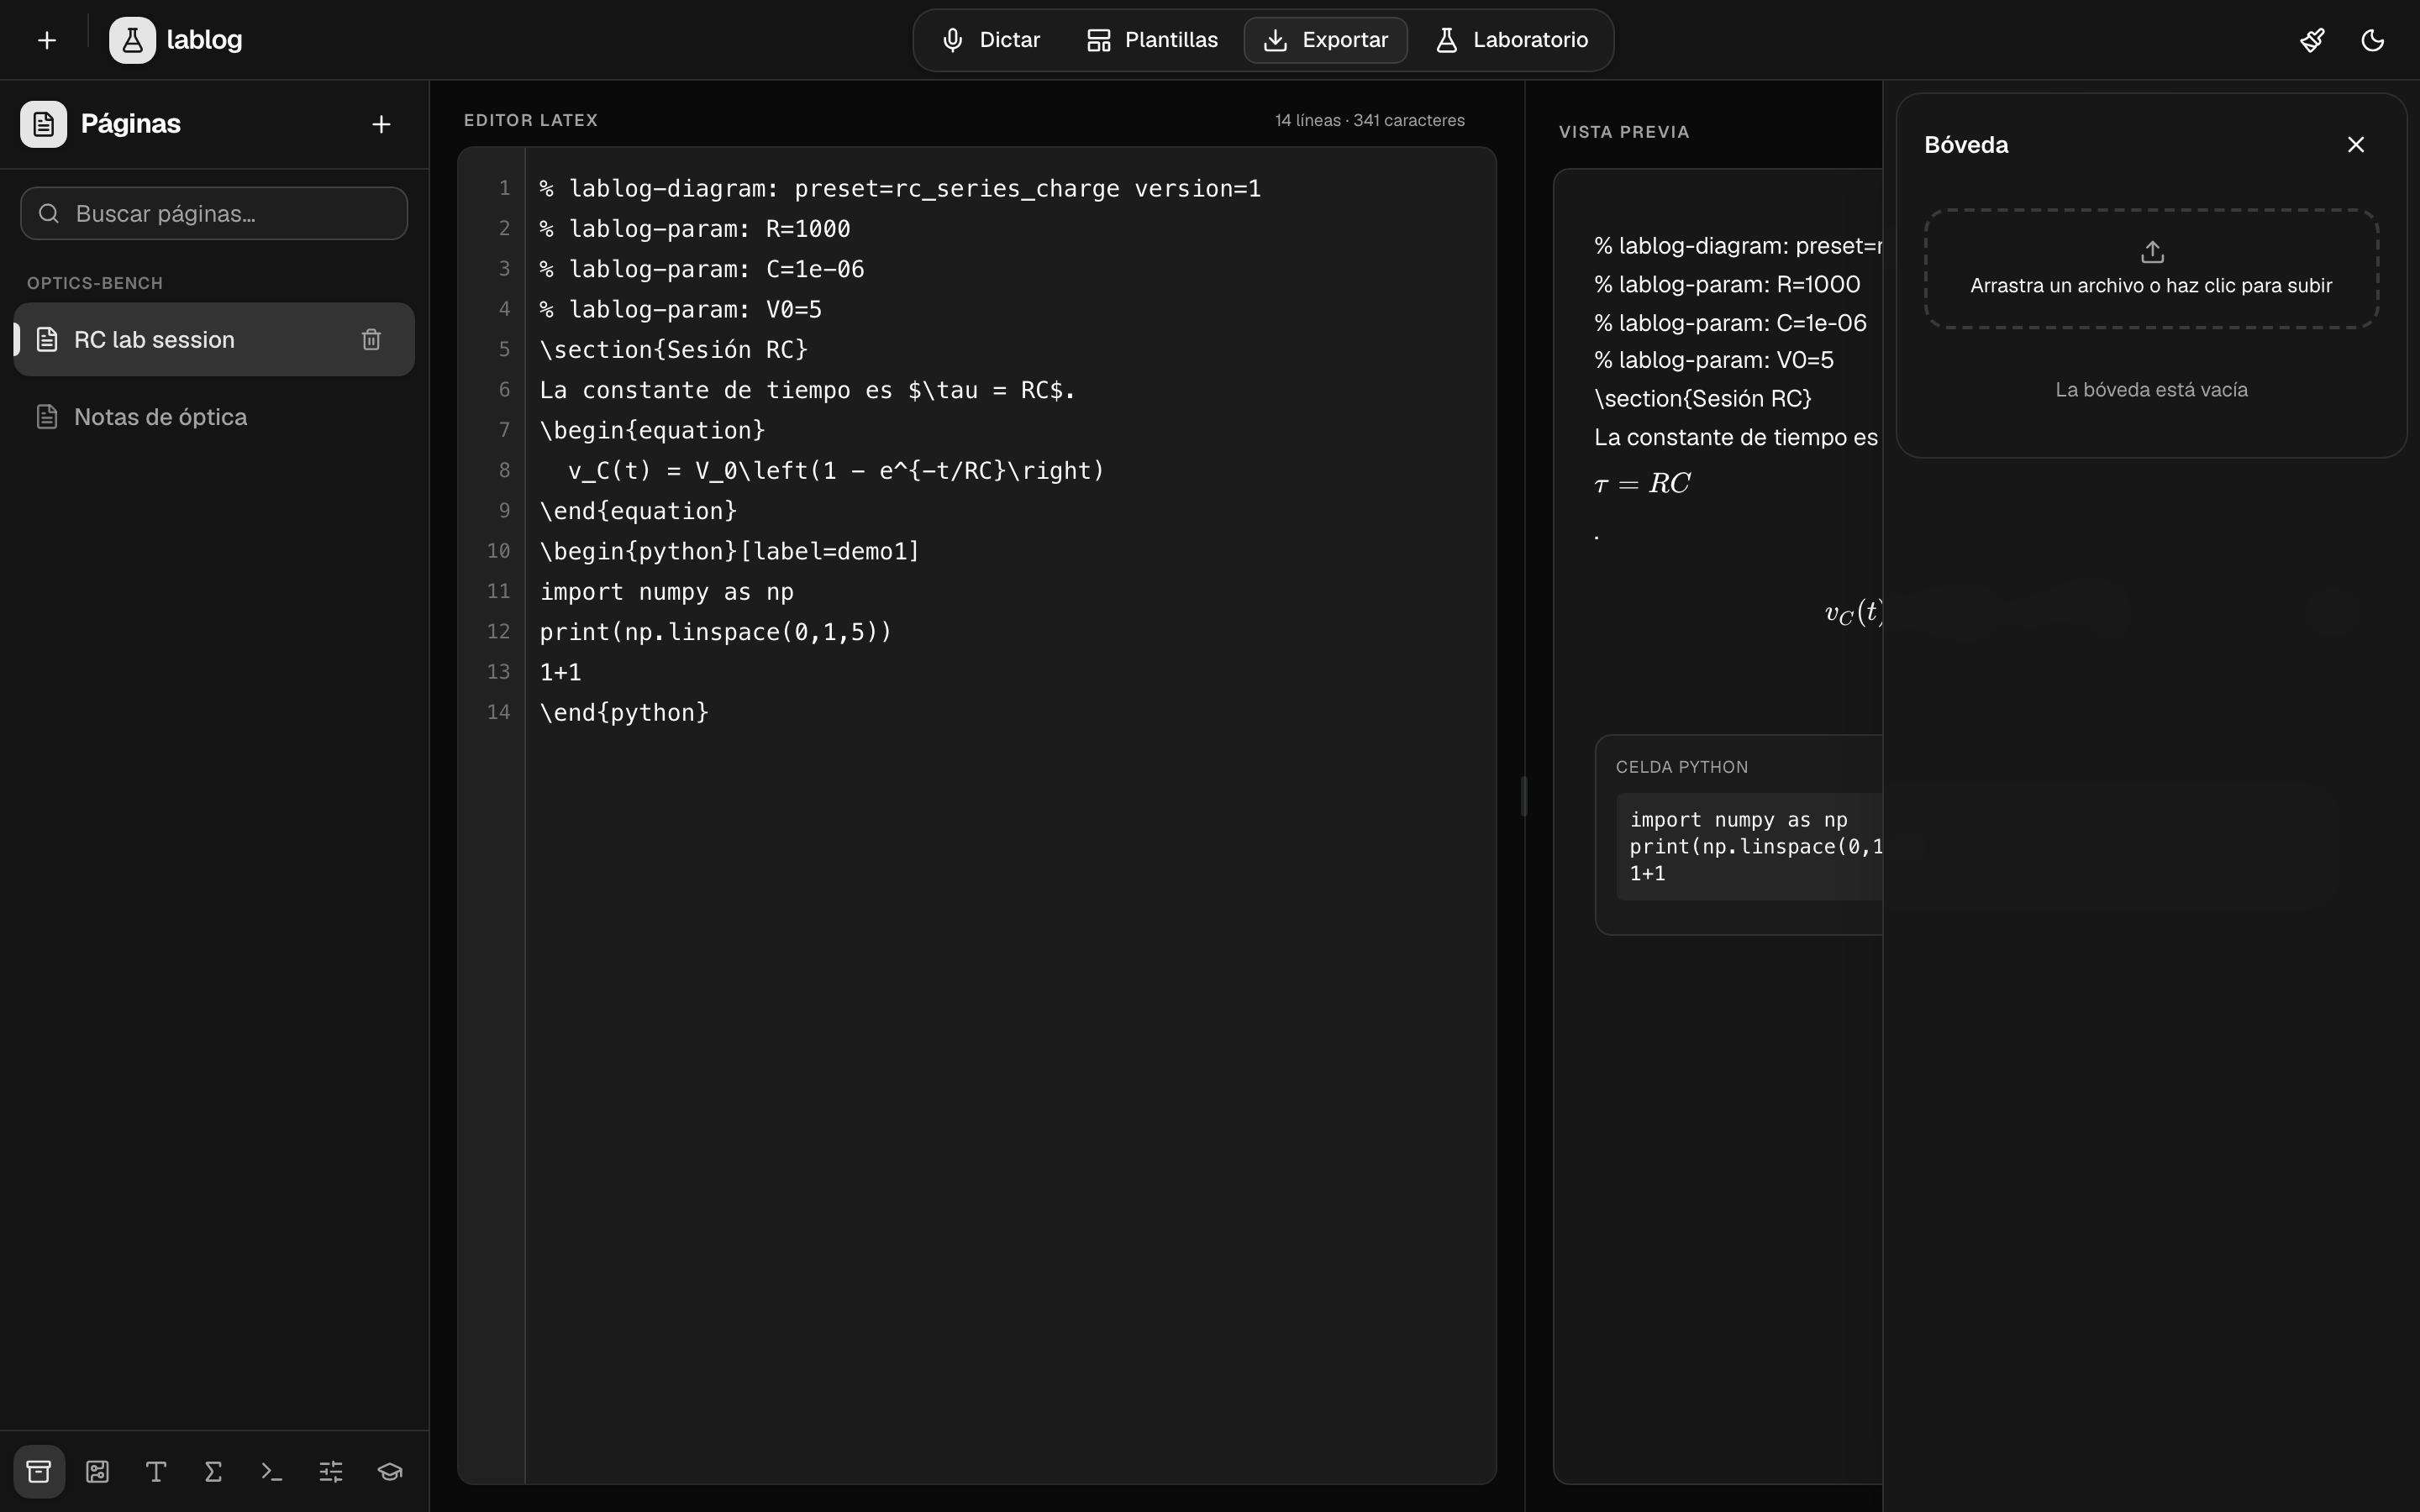The width and height of the screenshot is (2420, 1512).
Task: Click editor line with R=1000
Action: pos(695,229)
